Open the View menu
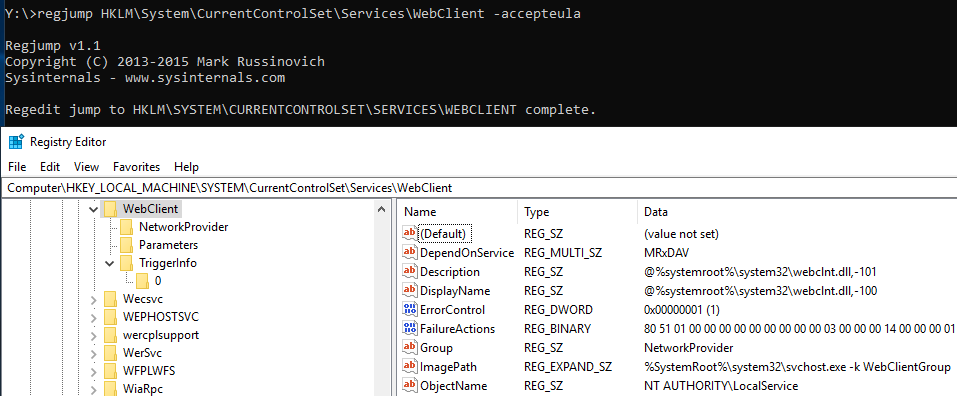 (x=86, y=167)
